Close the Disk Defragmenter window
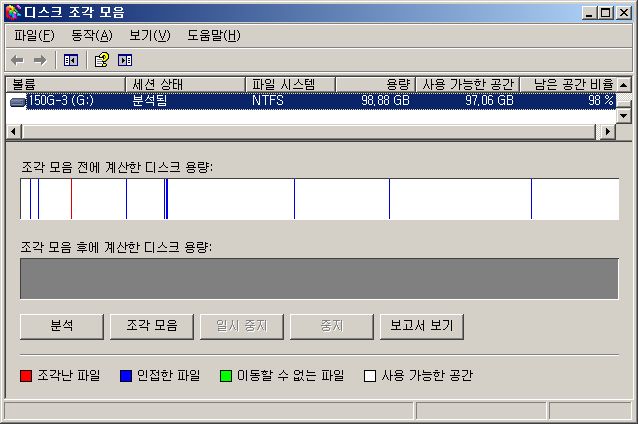The image size is (638, 424). pos(623,13)
